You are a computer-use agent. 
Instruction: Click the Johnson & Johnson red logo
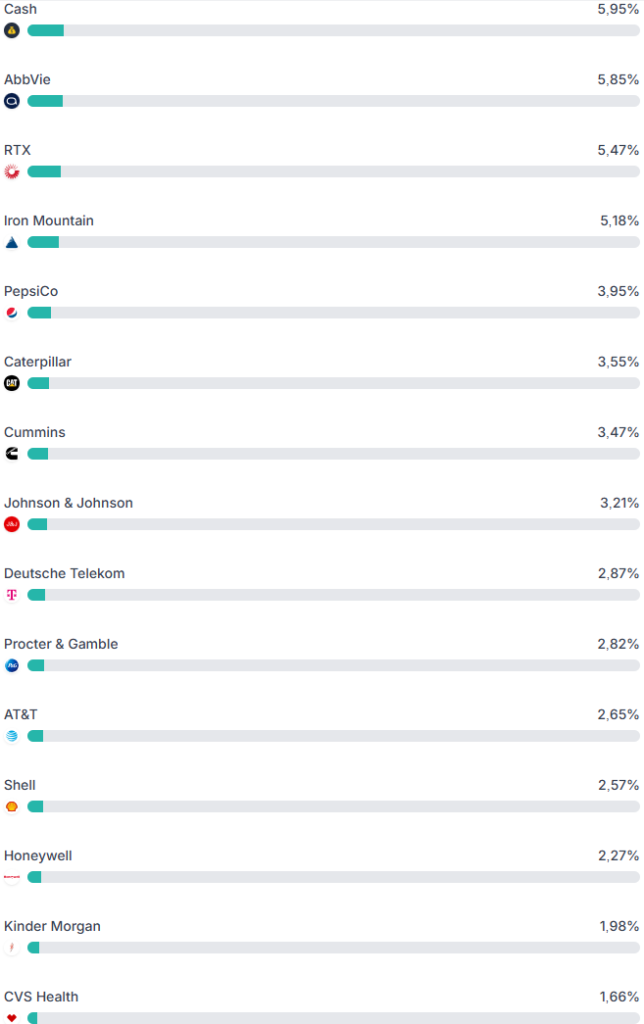(x=12, y=524)
